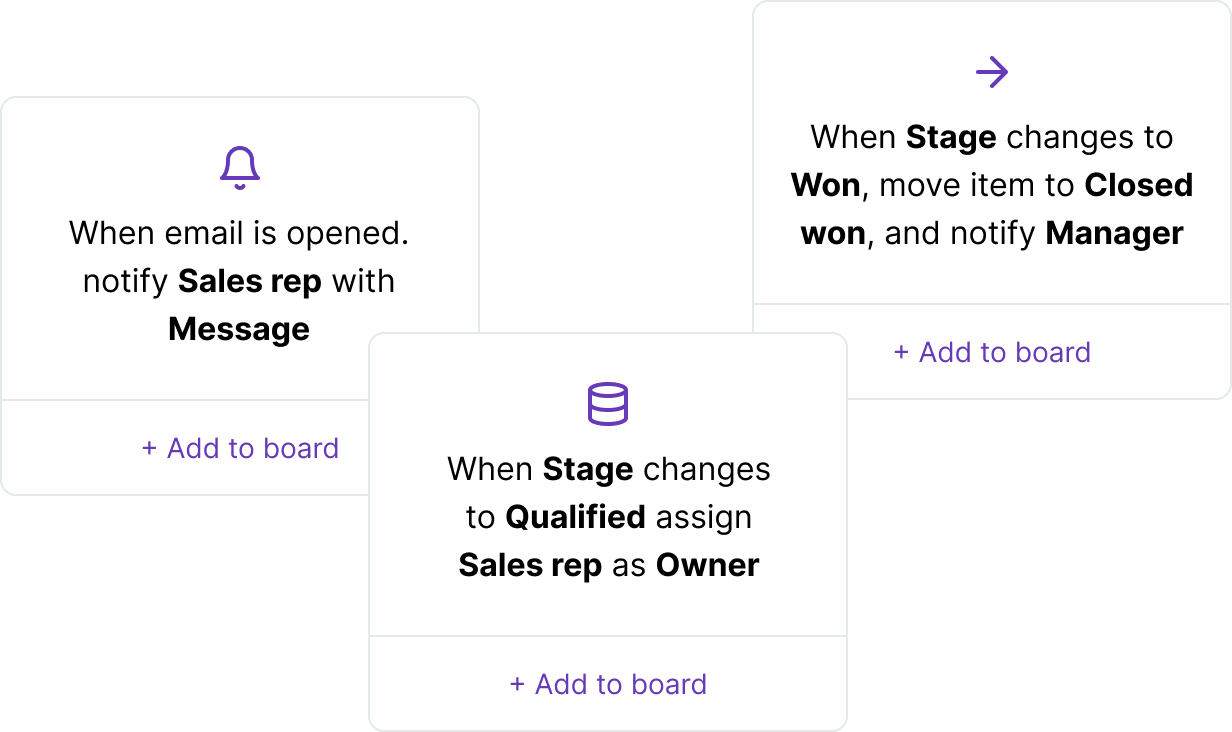Click Owner in the assign recipe
This screenshot has height=732, width=1232.
click(x=708, y=565)
